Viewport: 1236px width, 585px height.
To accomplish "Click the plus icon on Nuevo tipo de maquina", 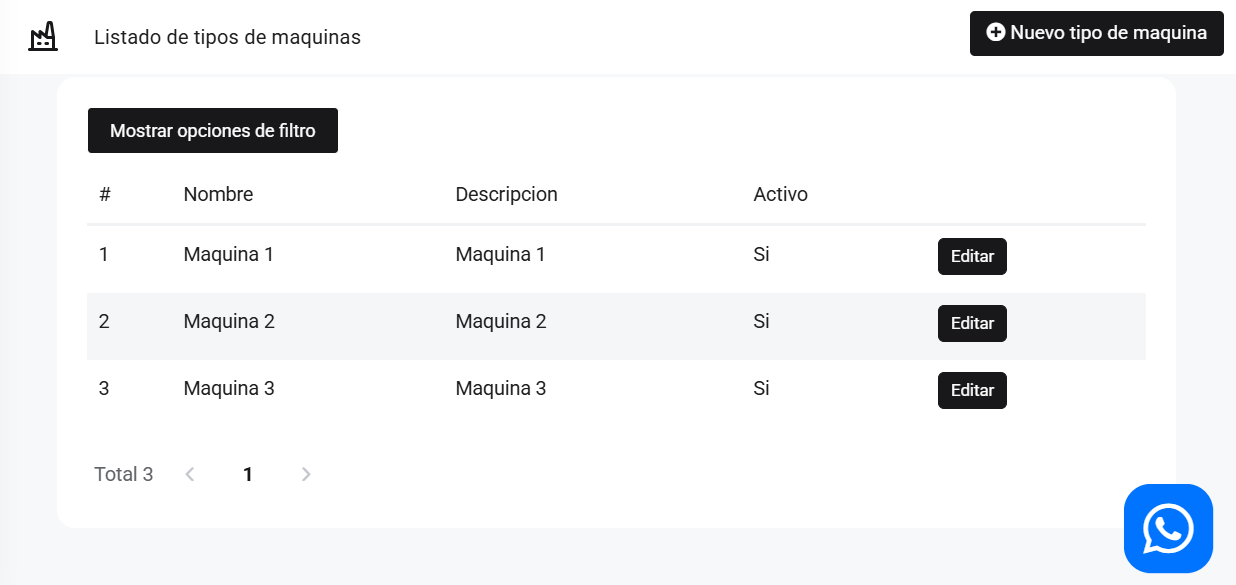I will click(996, 33).
